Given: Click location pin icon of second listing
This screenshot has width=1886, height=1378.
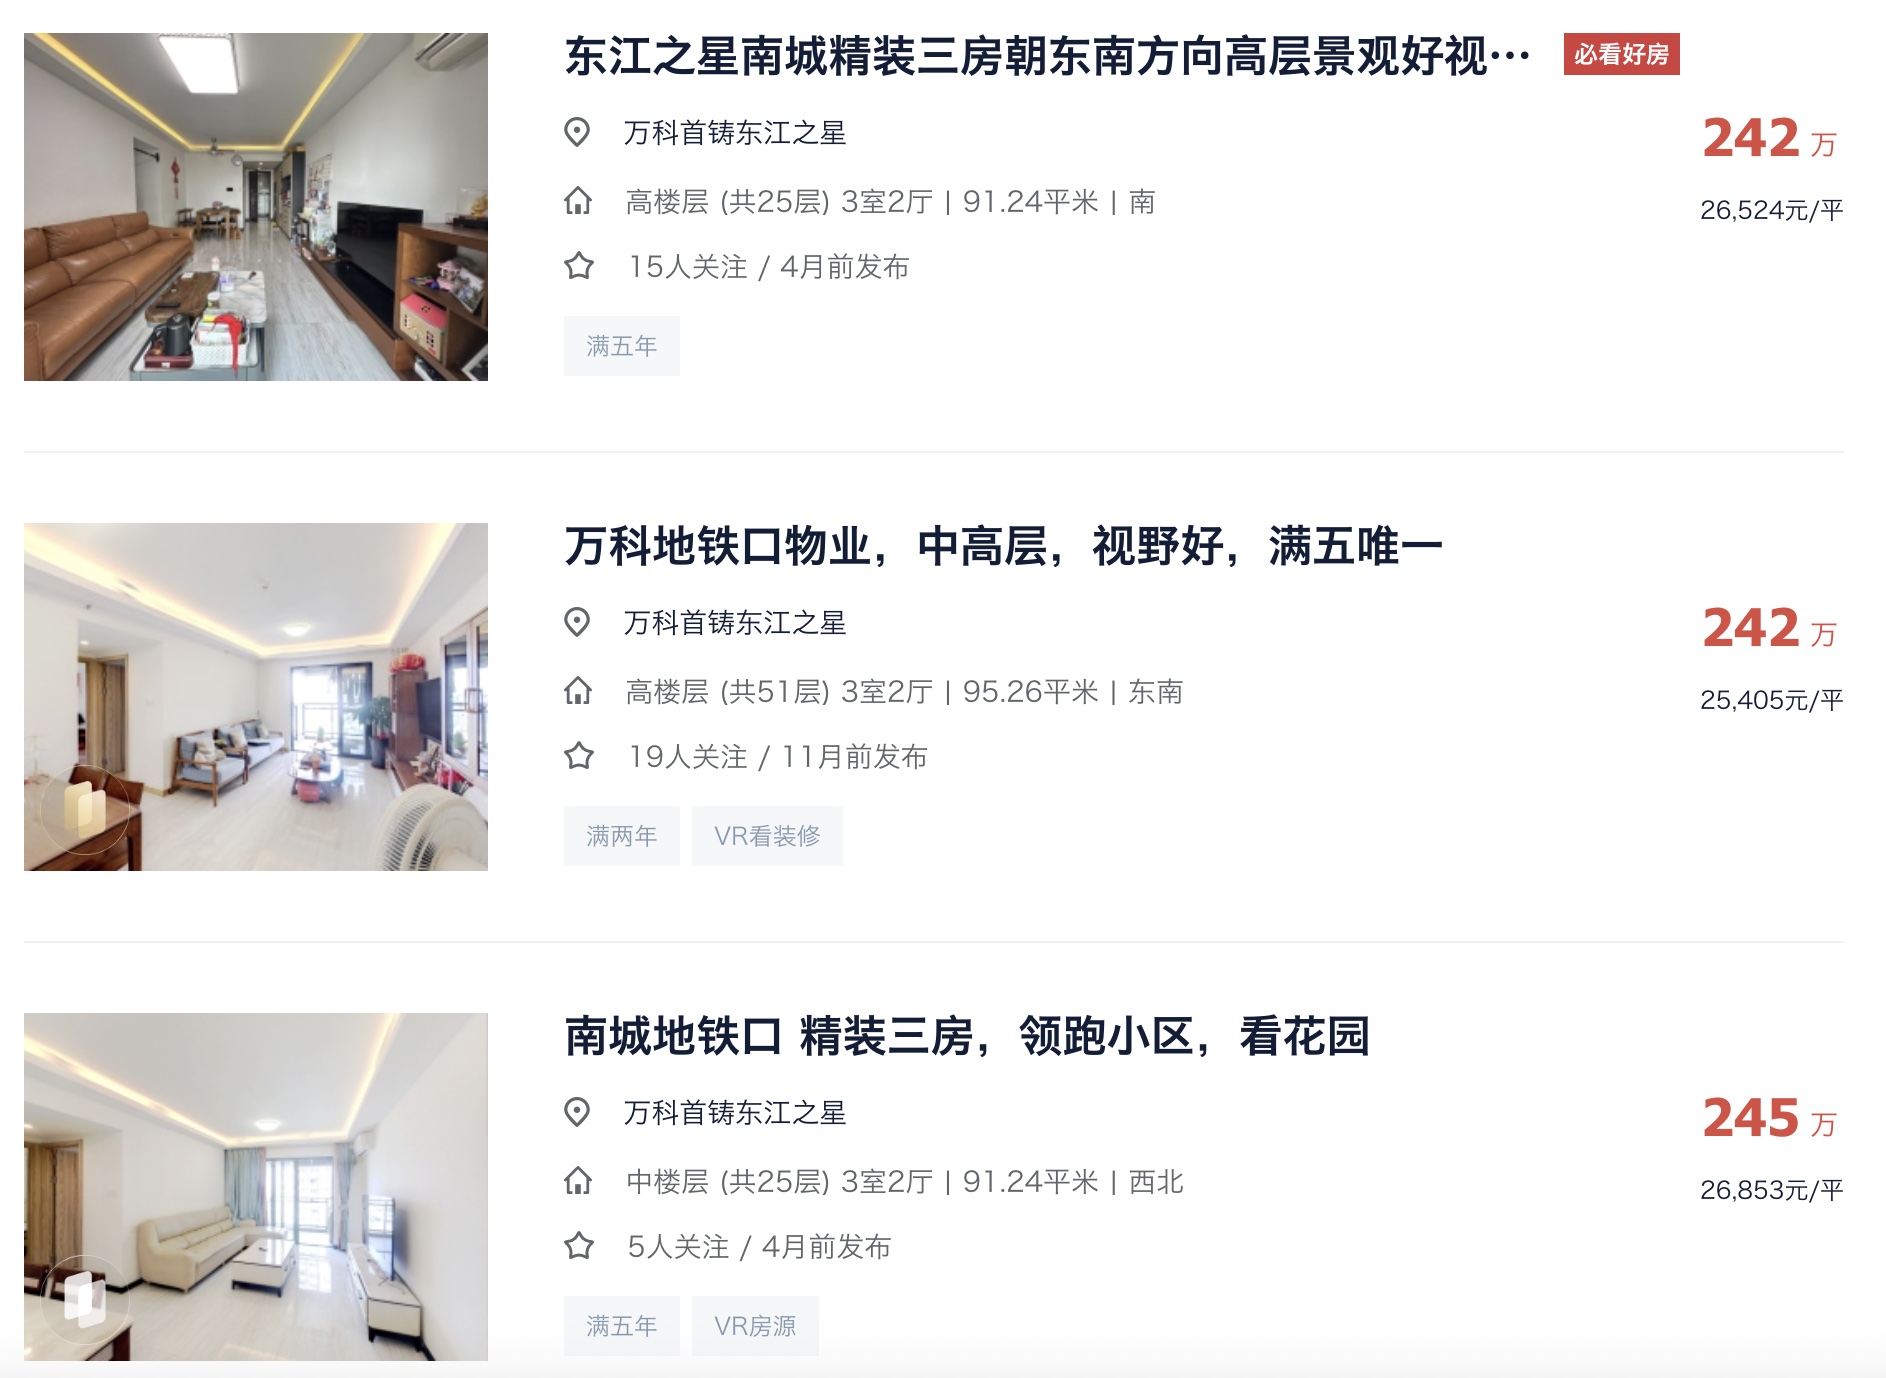Looking at the screenshot, I should coord(577,622).
